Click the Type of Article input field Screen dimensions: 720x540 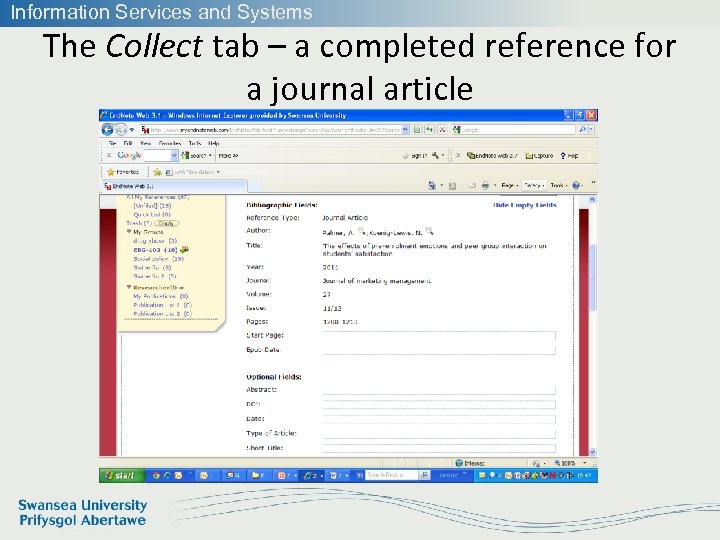click(439, 433)
